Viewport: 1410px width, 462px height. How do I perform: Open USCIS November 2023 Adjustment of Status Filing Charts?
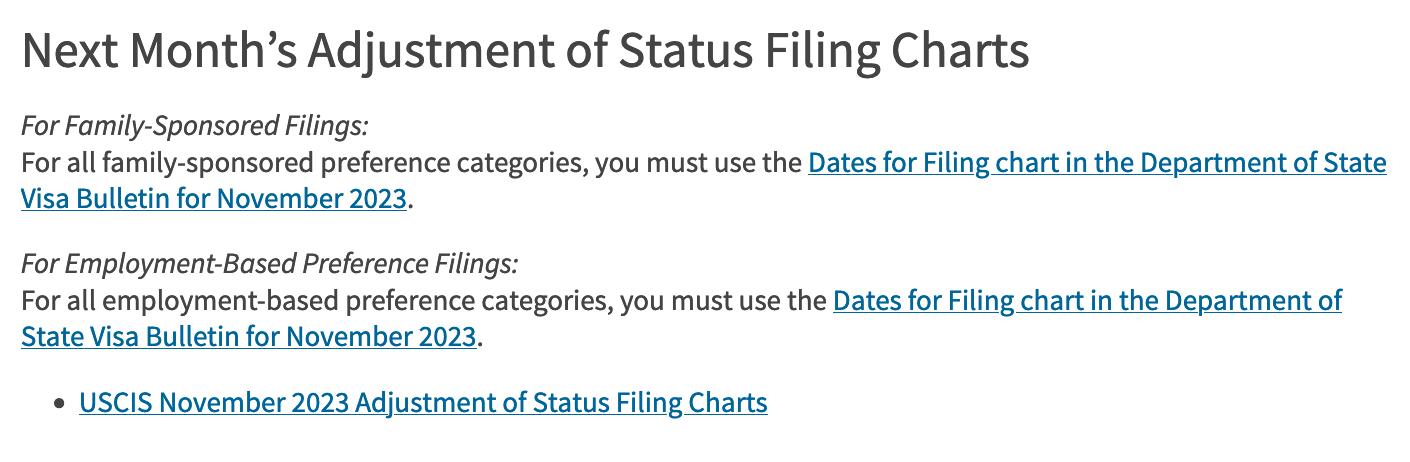pyautogui.click(x=423, y=403)
